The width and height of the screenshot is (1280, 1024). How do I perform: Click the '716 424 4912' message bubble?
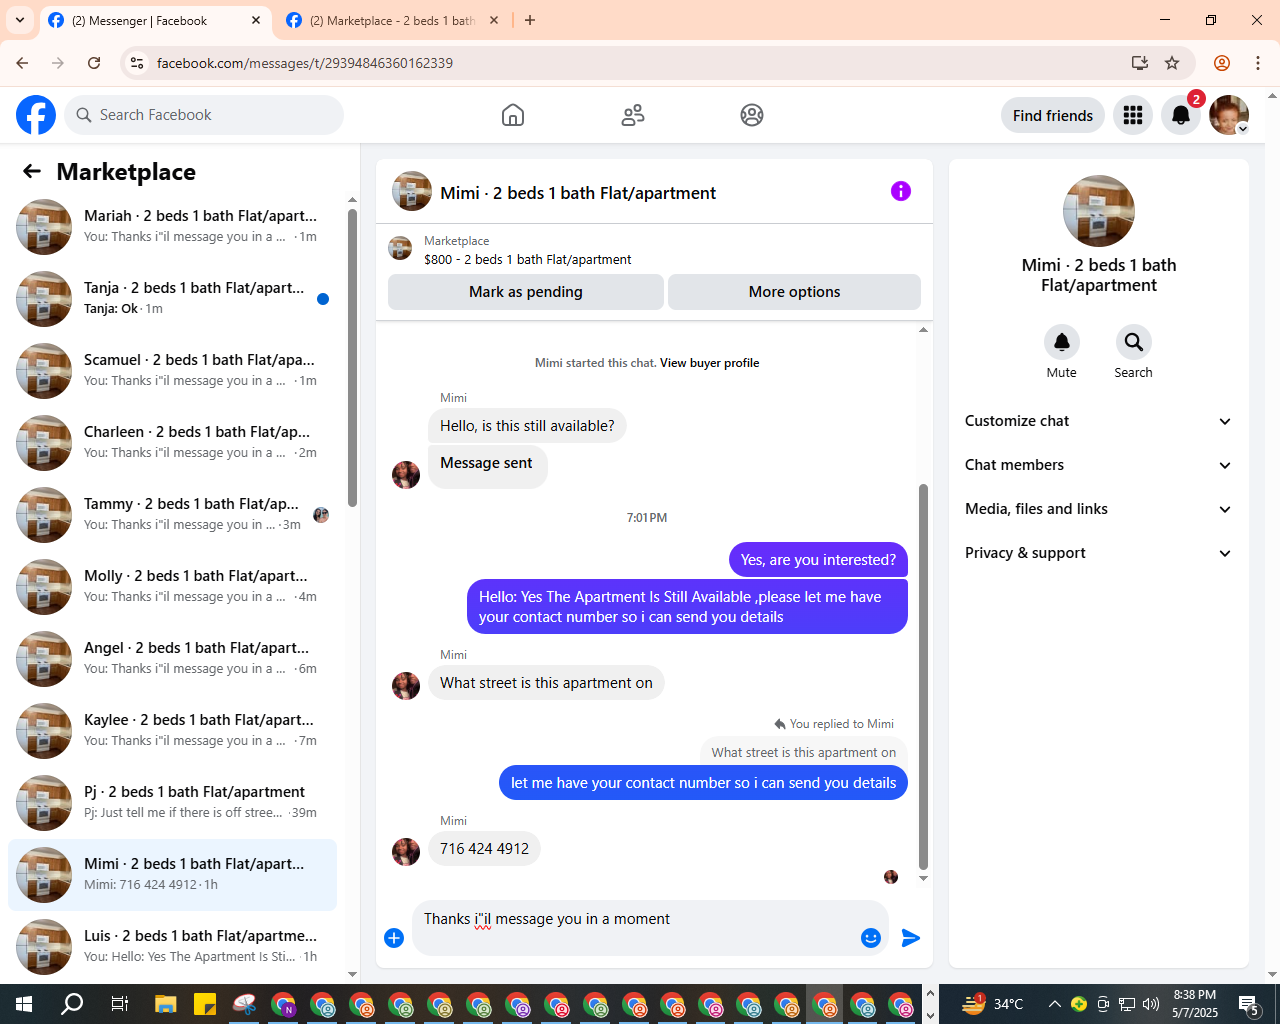[x=485, y=849]
